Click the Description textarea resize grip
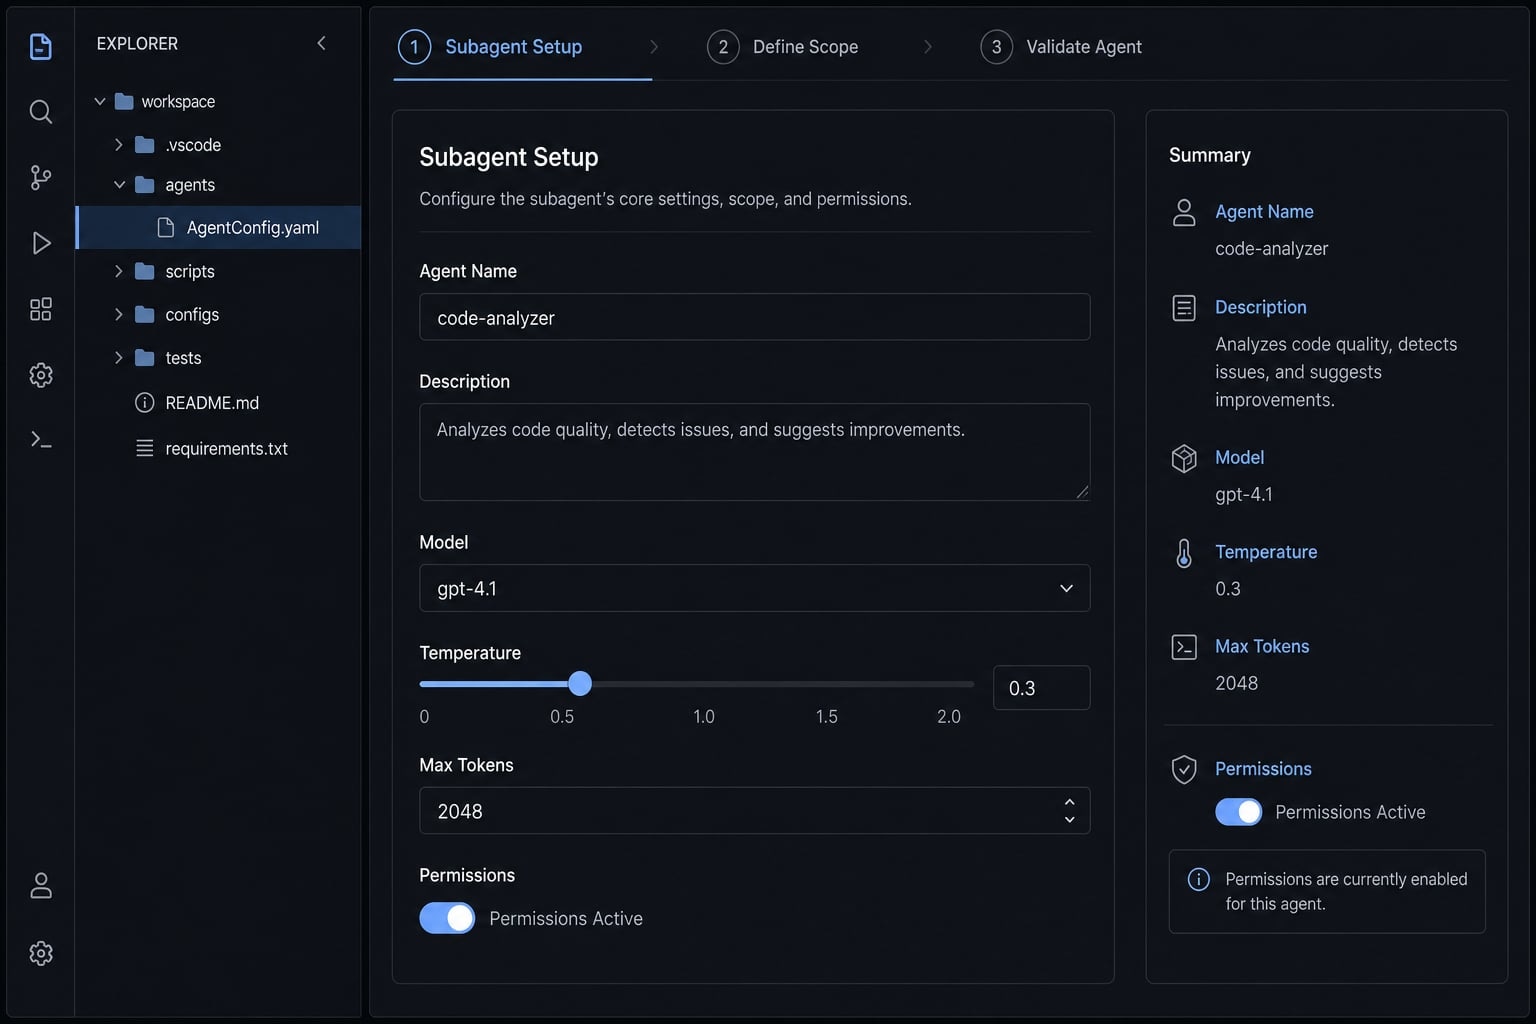This screenshot has height=1024, width=1536. 1082,492
